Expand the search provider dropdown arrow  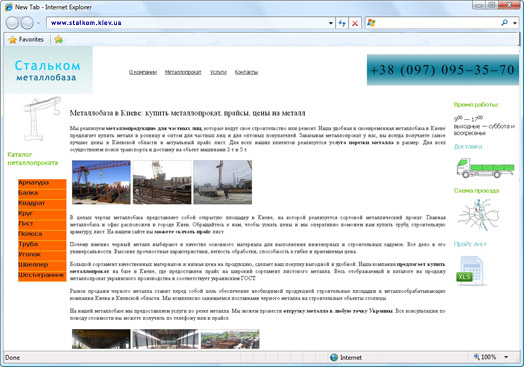pyautogui.click(x=515, y=23)
